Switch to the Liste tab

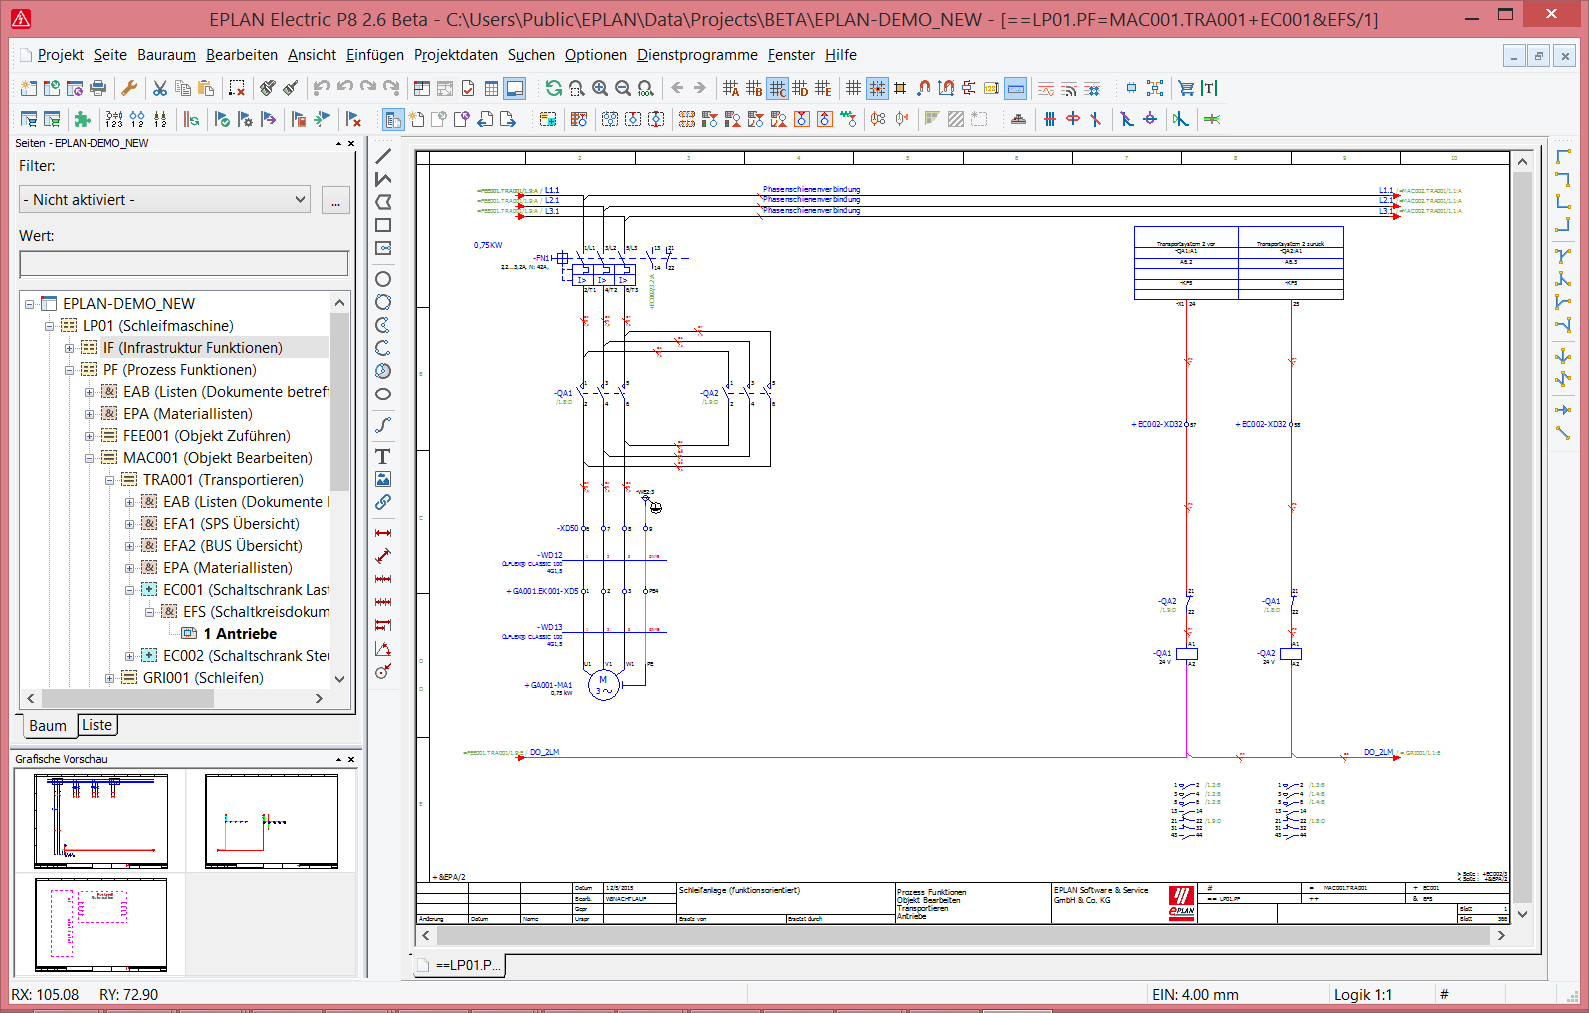click(x=97, y=725)
